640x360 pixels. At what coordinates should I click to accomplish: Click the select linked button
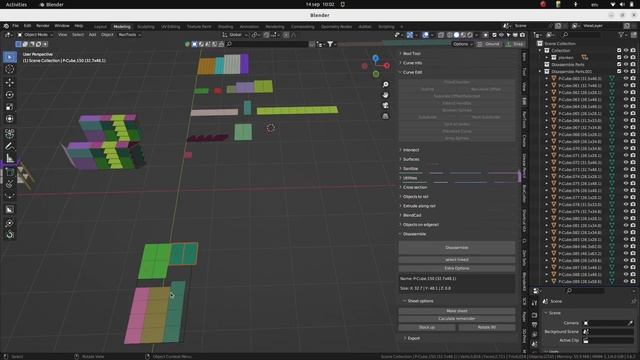click(x=457, y=260)
